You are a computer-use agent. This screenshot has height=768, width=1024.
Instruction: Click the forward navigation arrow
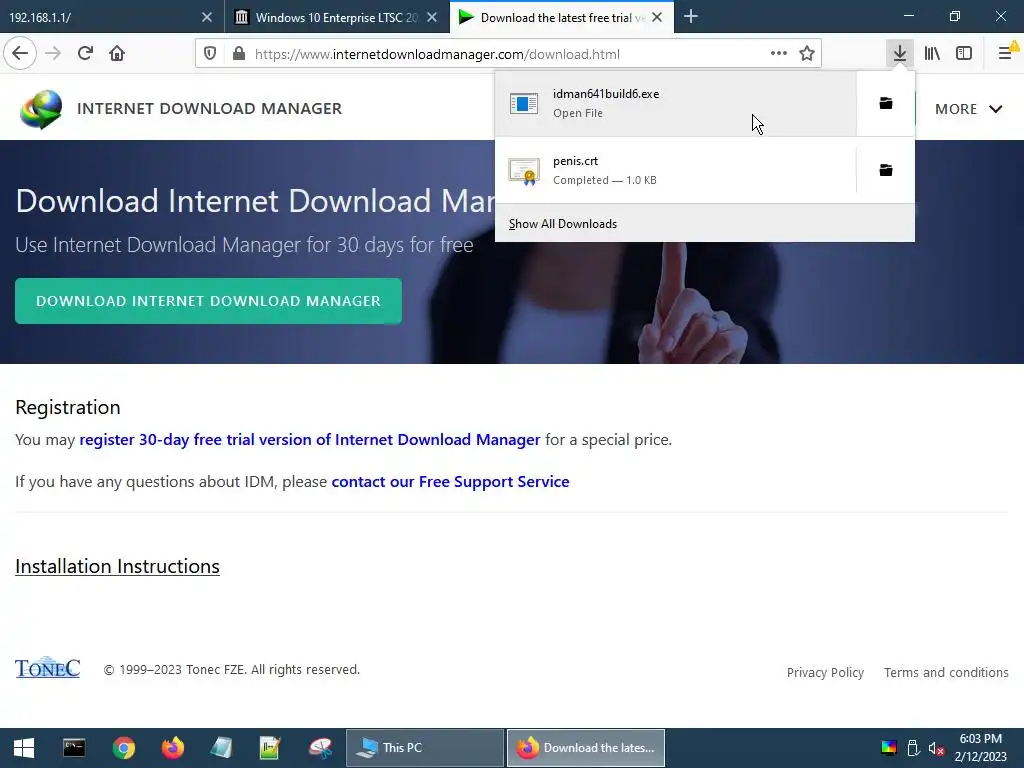(53, 54)
